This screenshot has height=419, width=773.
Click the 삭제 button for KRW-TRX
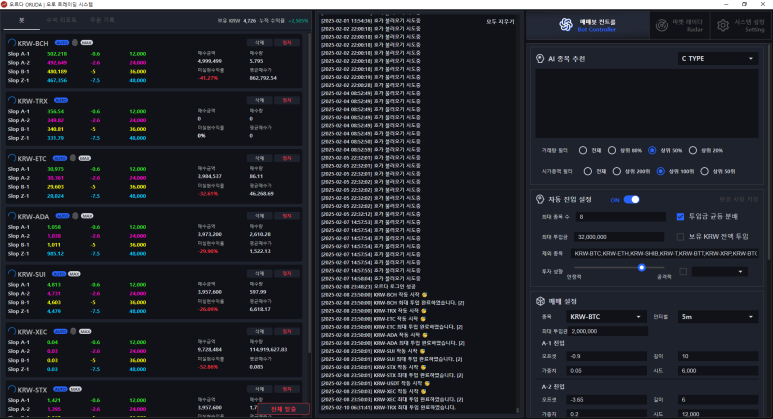[x=259, y=101]
